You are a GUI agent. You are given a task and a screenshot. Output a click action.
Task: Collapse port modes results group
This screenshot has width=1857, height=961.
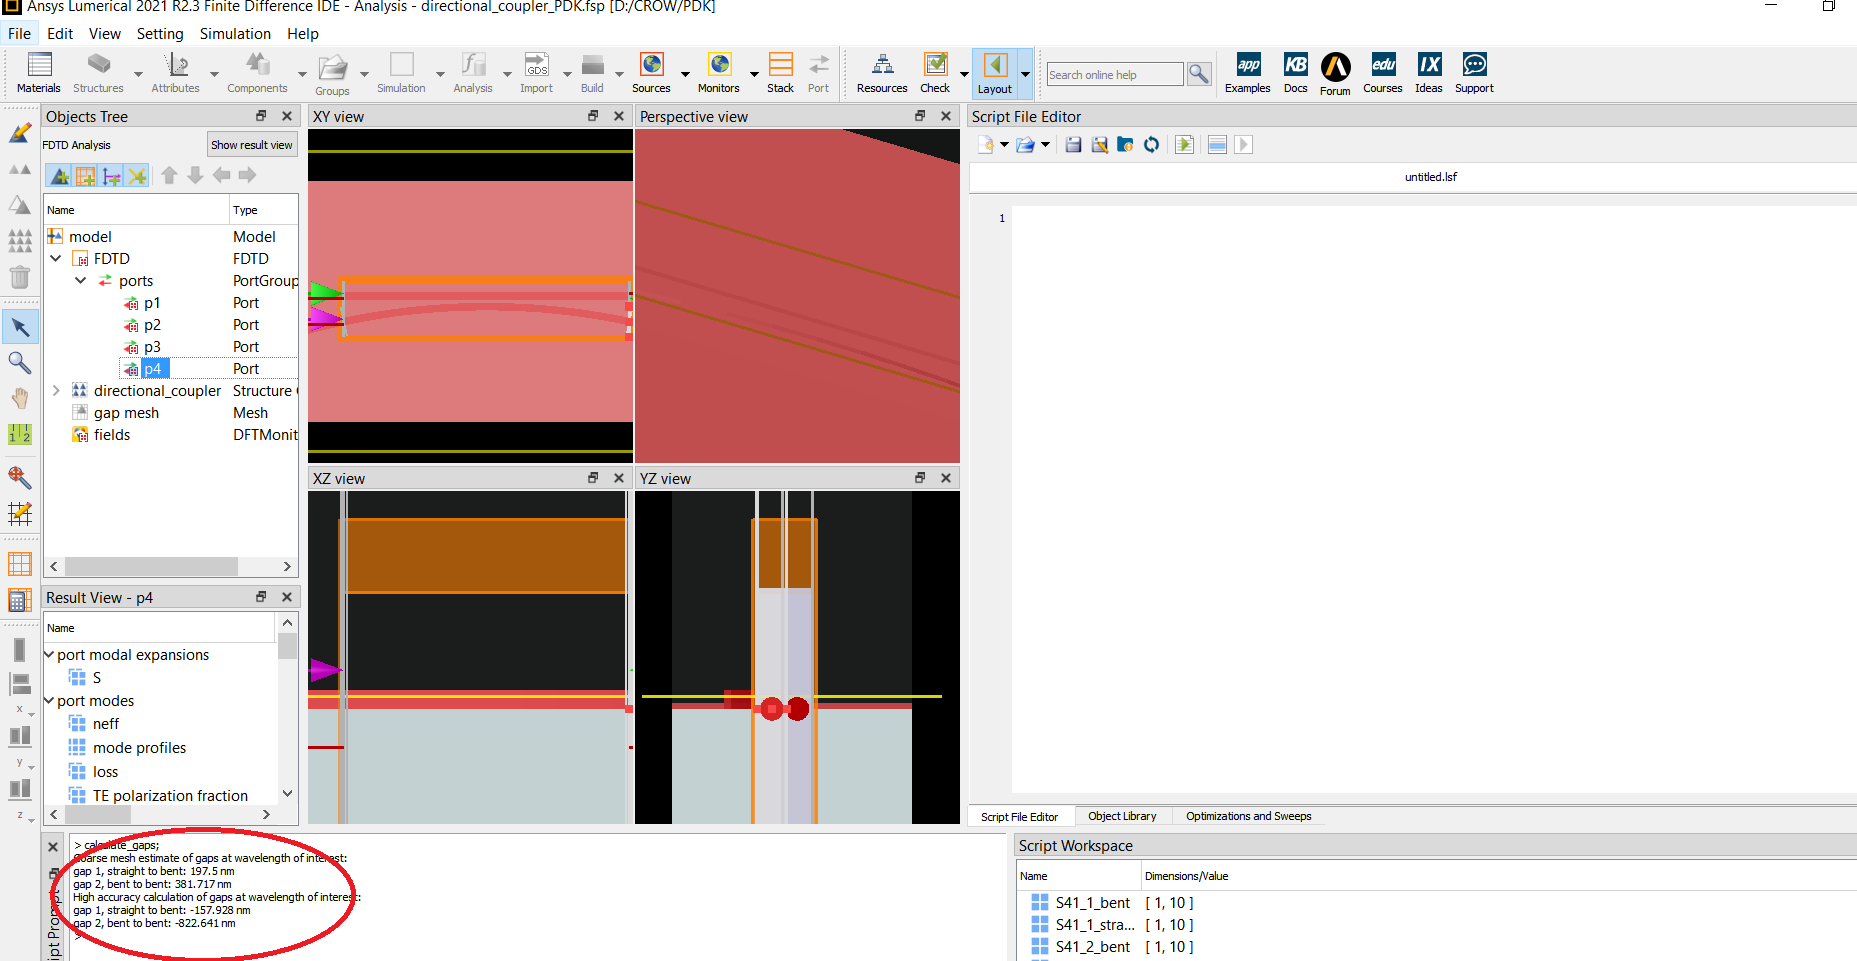49,700
